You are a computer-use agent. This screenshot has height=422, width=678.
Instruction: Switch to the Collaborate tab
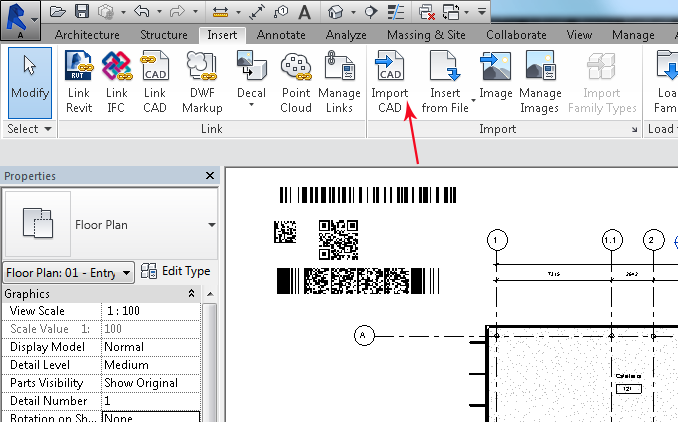tap(516, 35)
